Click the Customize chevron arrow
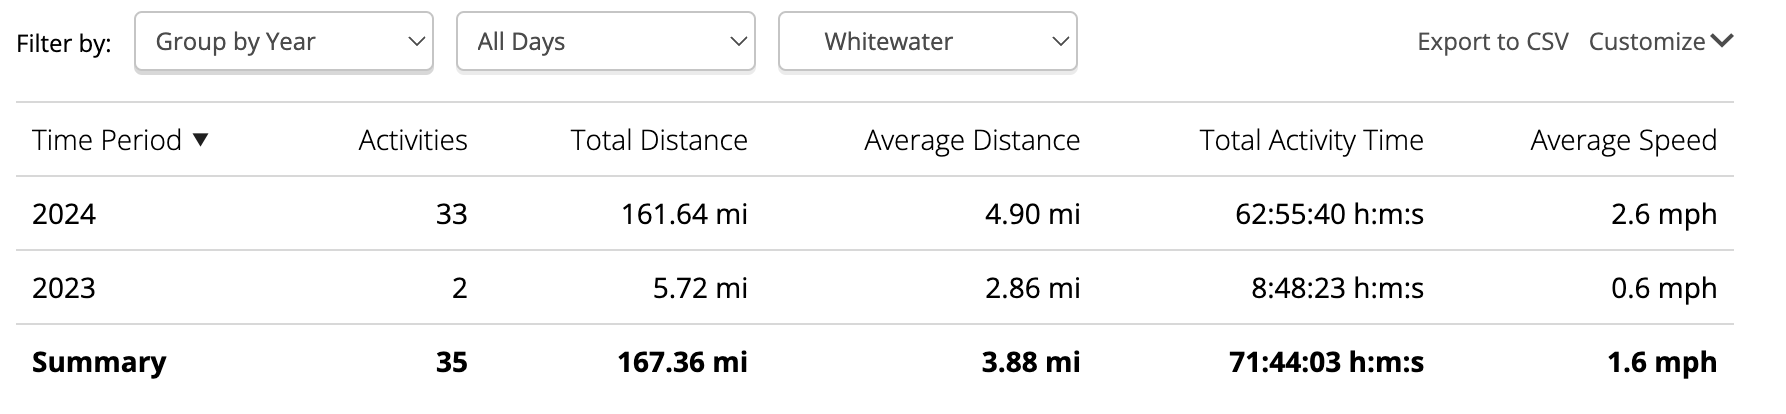 1721,41
